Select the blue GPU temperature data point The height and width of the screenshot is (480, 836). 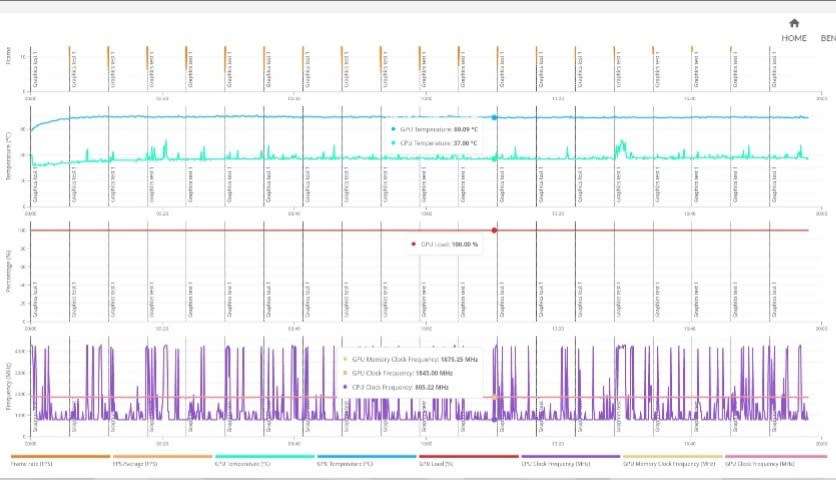click(x=494, y=118)
